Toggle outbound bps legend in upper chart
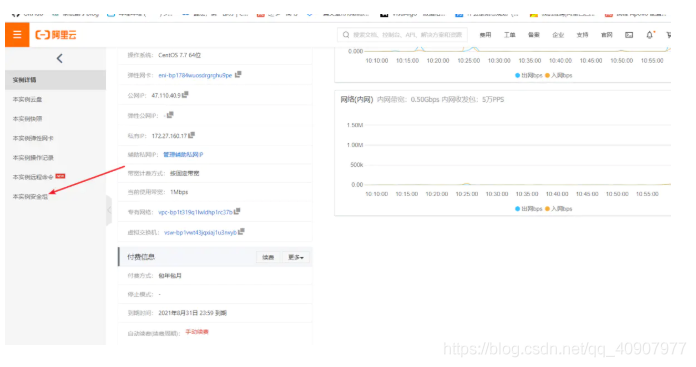 click(529, 75)
